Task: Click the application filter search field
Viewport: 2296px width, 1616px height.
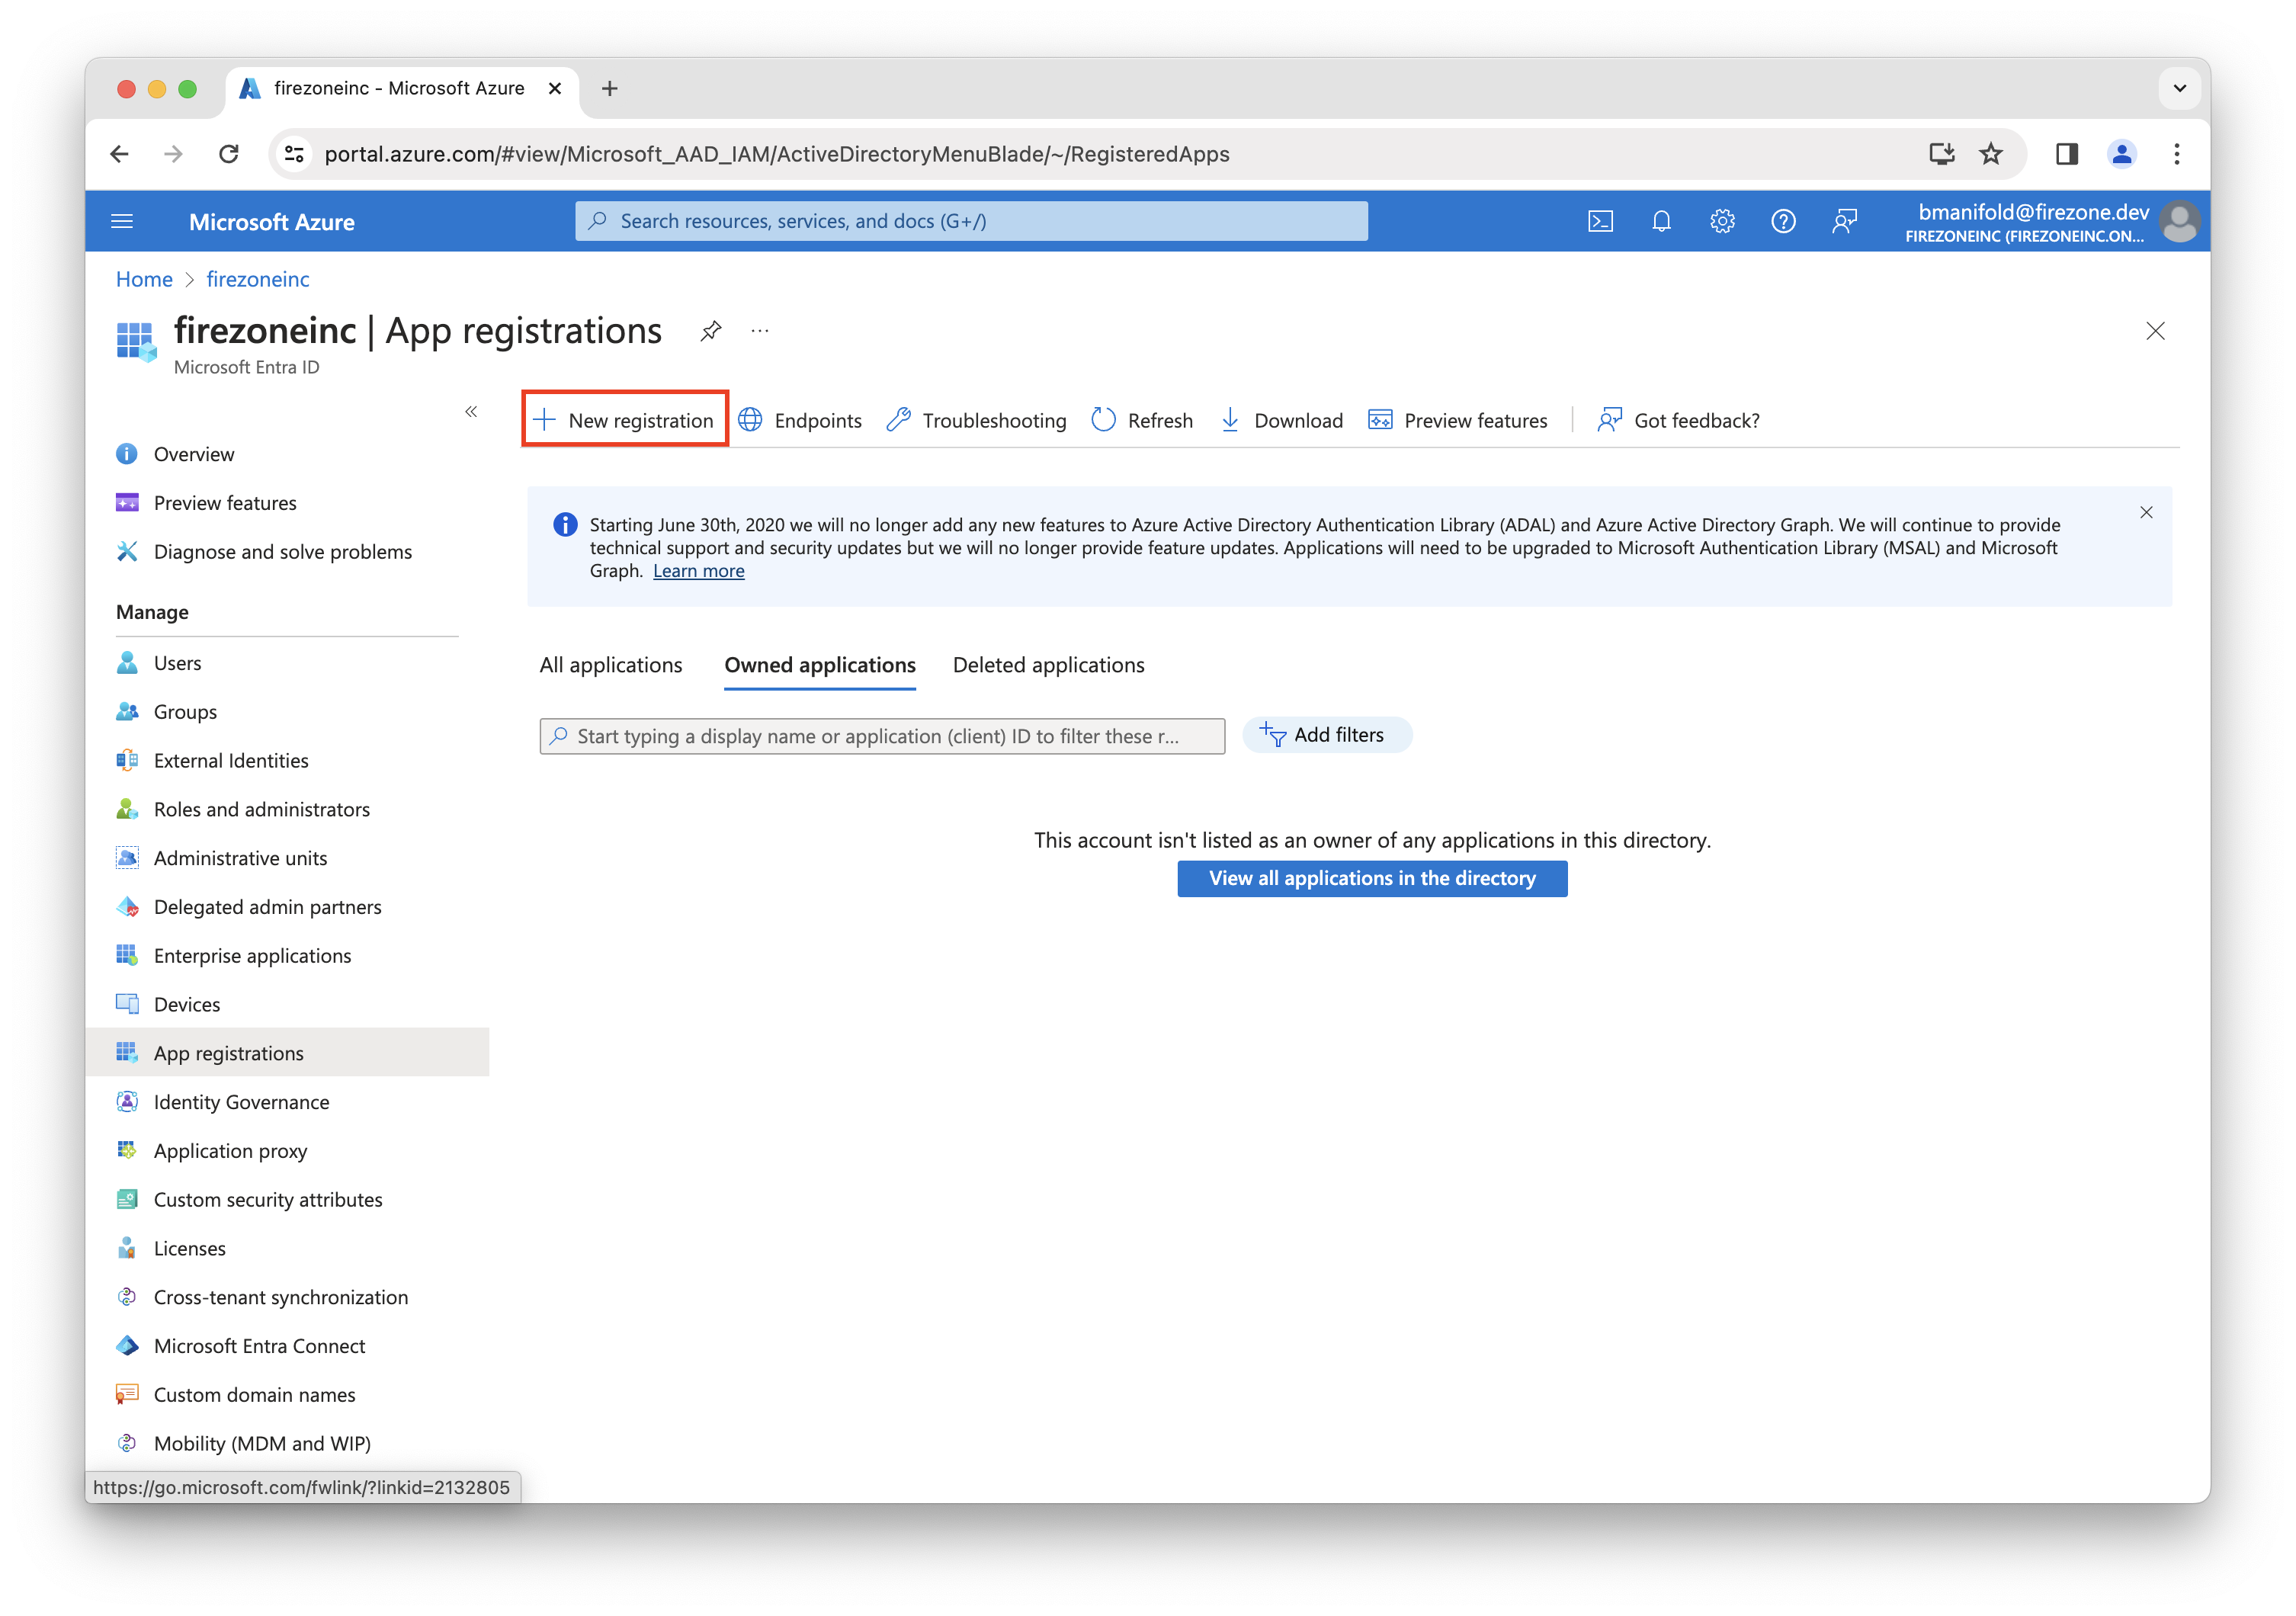Action: pos(882,736)
